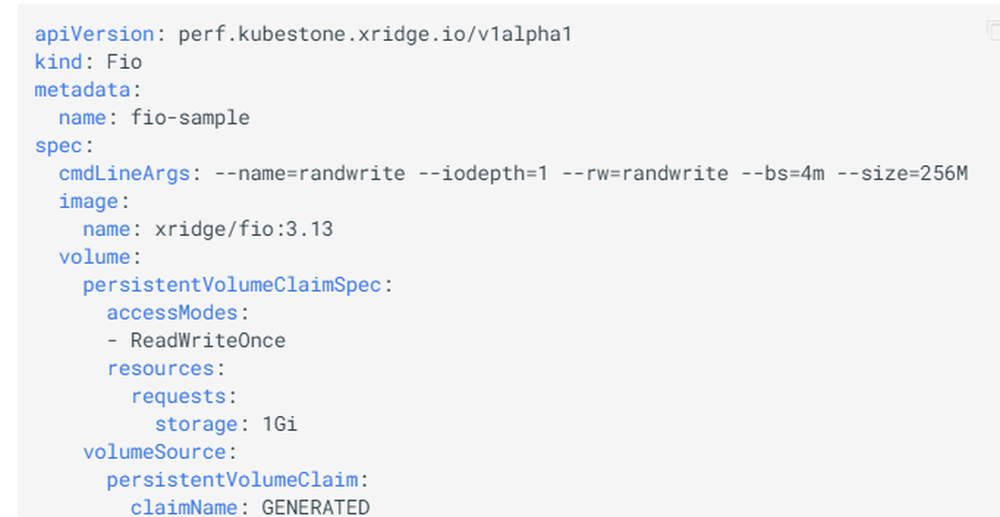The image size is (1000, 517).
Task: Click the persistentVolumeClaimSpec key
Action: pos(232,285)
